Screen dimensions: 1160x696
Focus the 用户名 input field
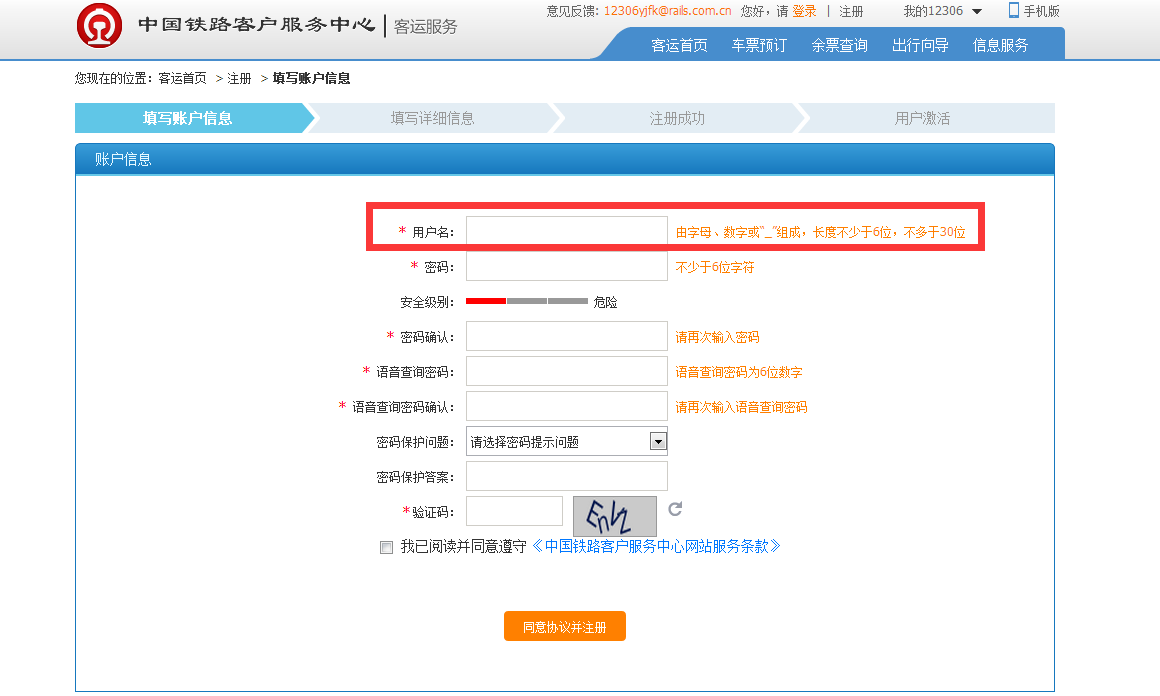click(566, 231)
